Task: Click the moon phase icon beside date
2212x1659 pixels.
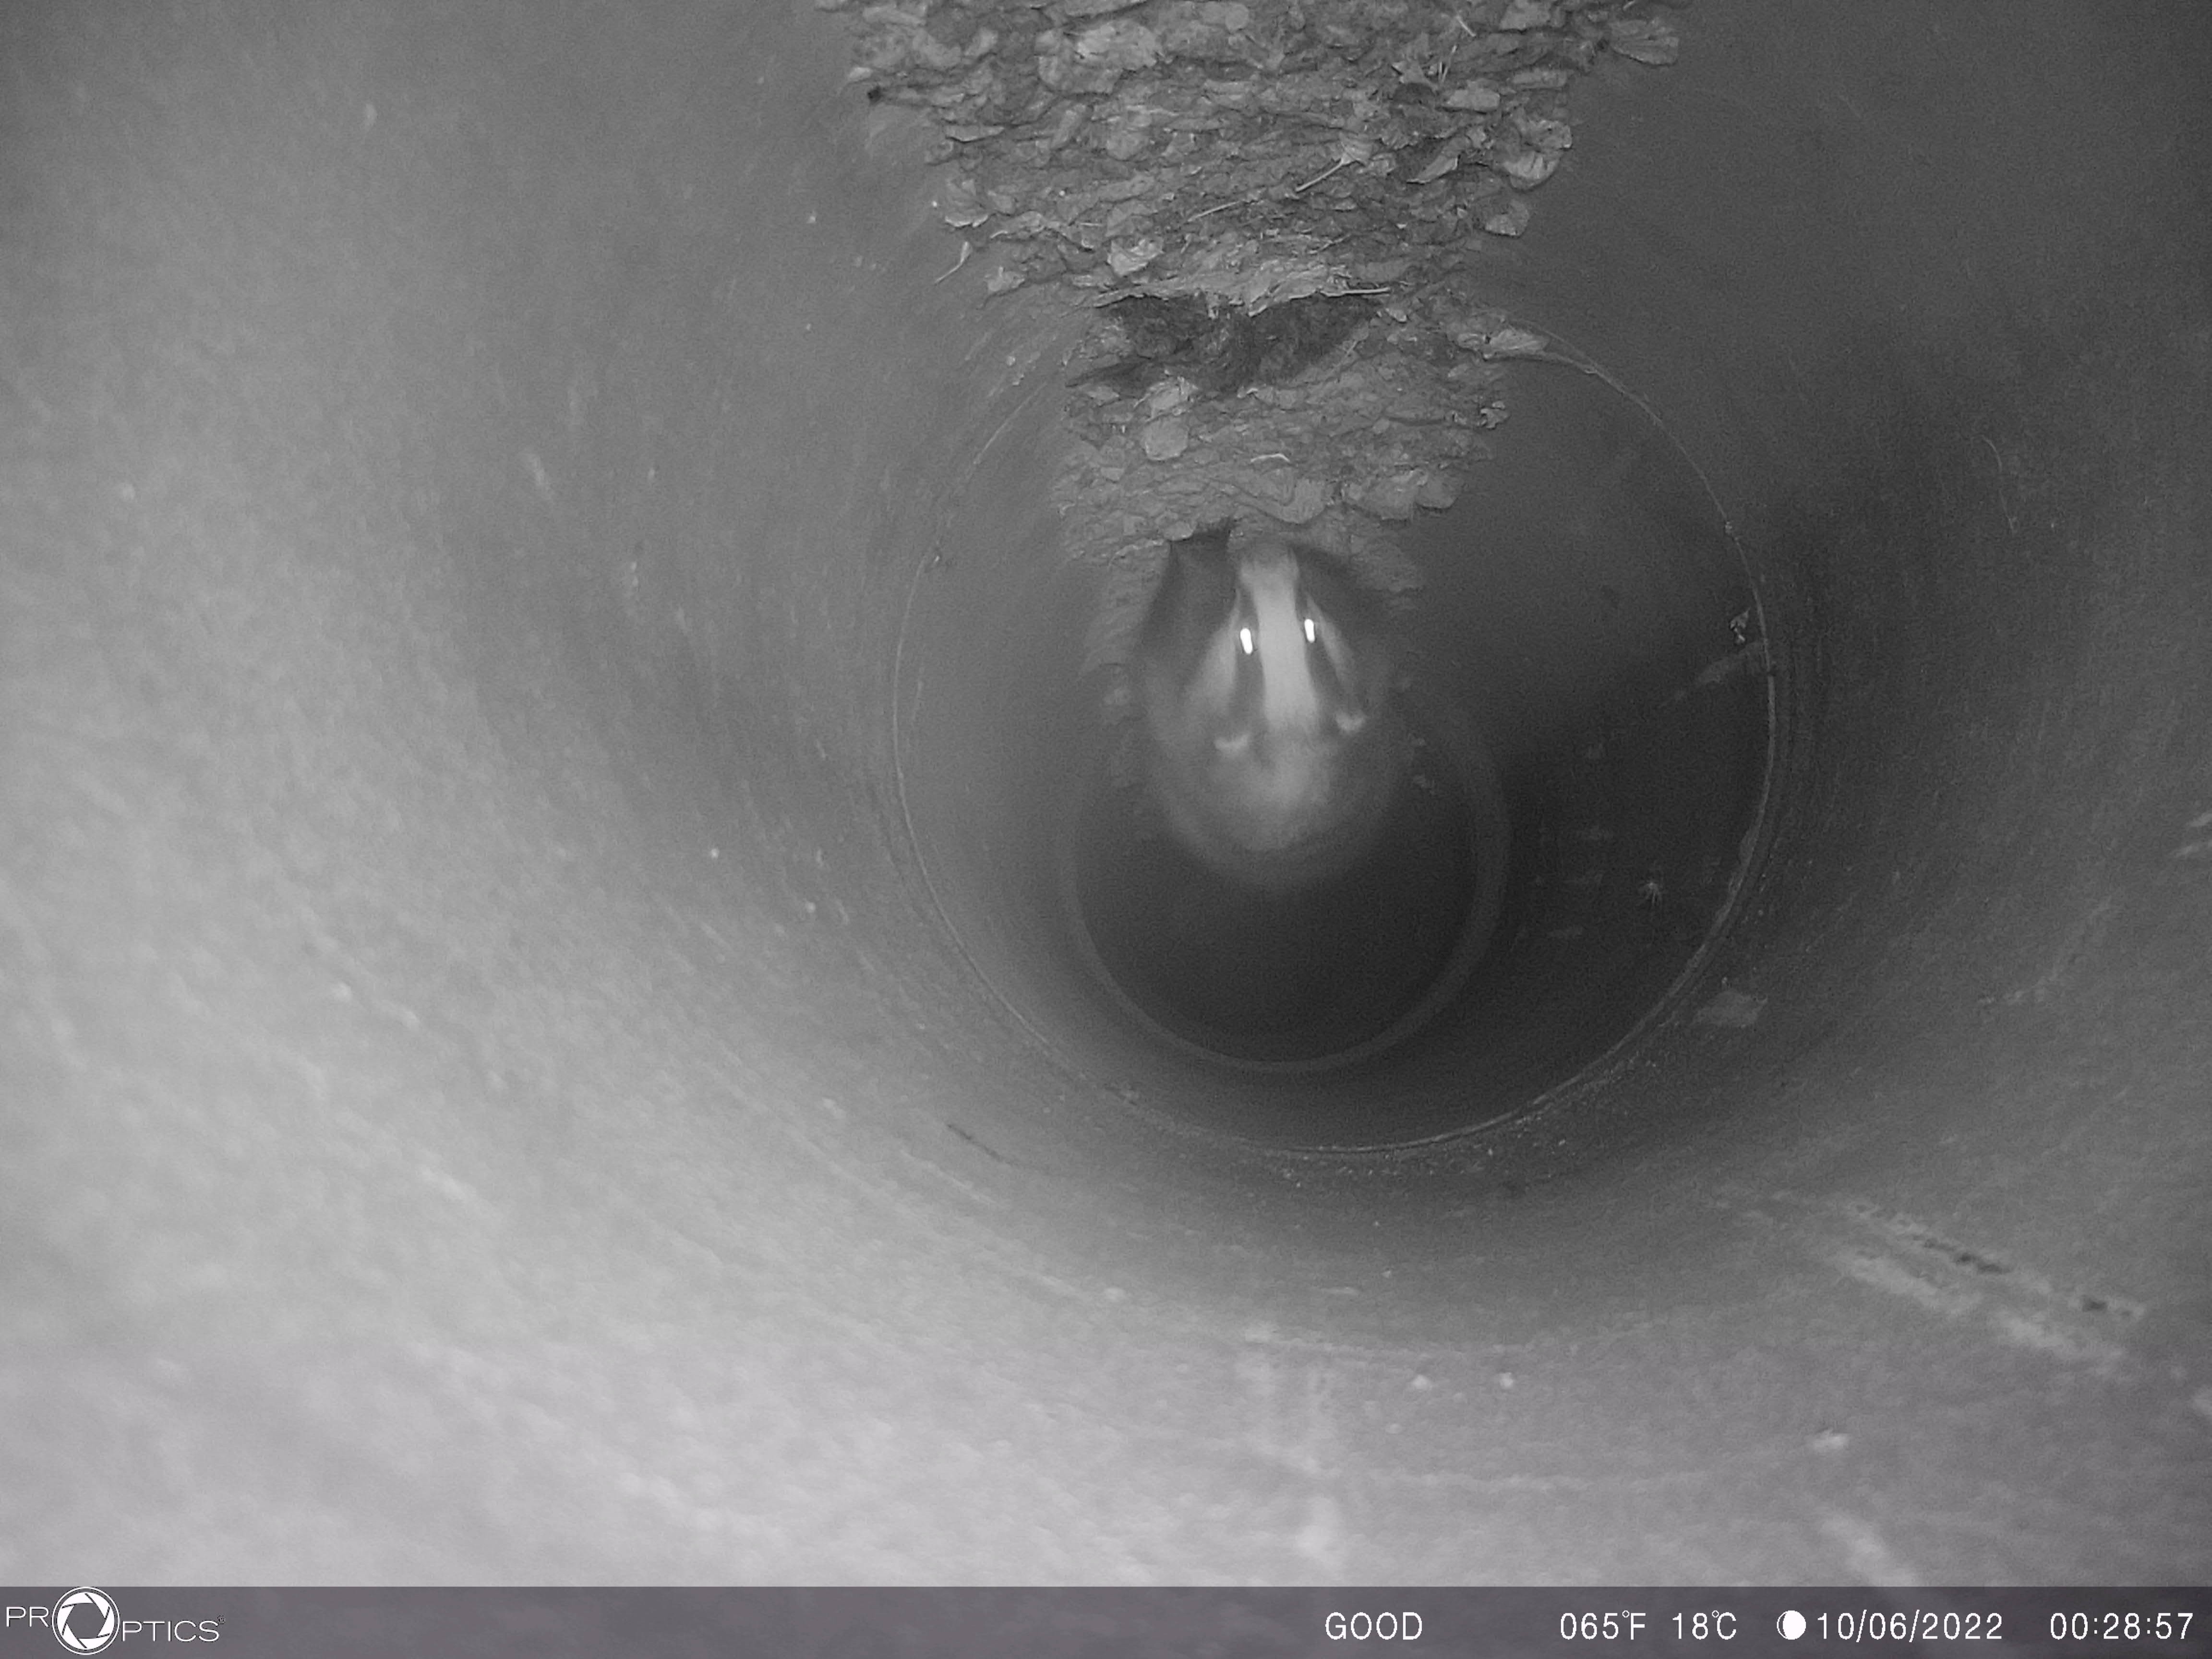Action: (1792, 1625)
